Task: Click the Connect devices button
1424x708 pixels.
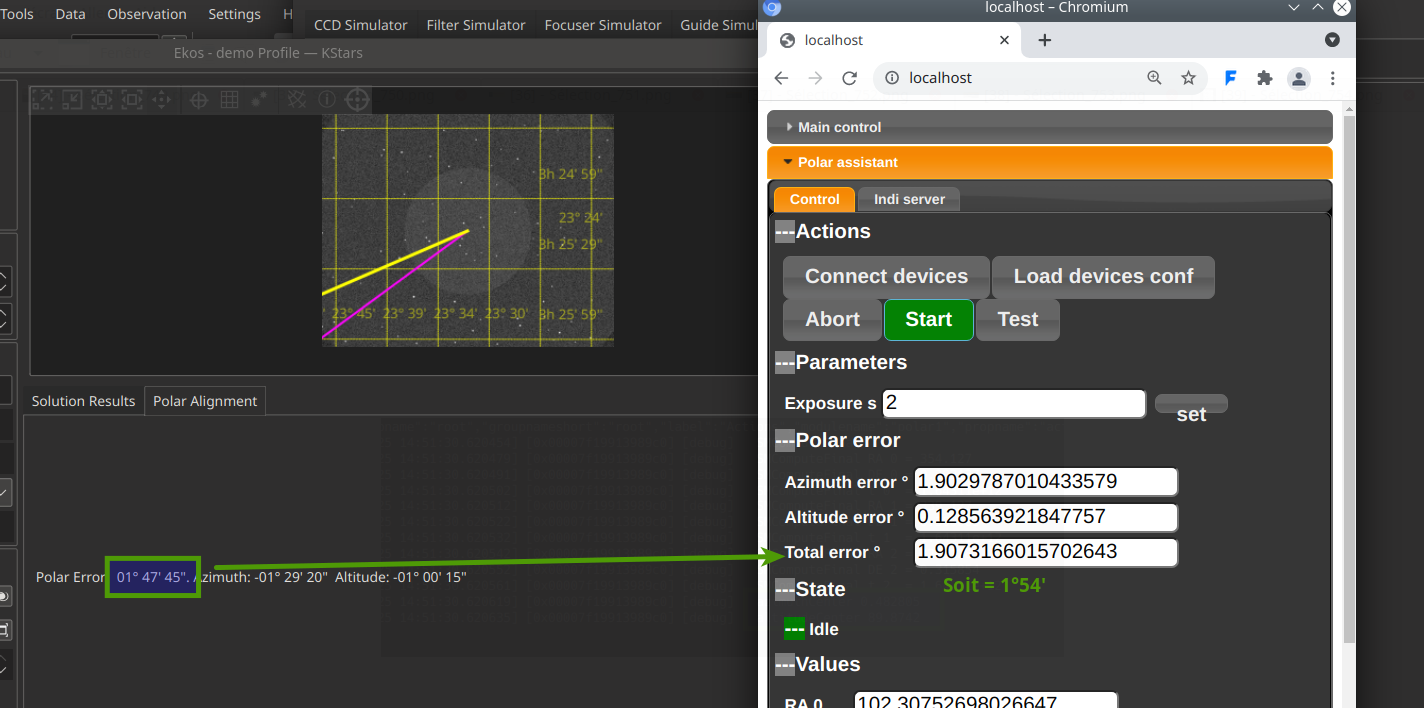Action: coord(886,276)
